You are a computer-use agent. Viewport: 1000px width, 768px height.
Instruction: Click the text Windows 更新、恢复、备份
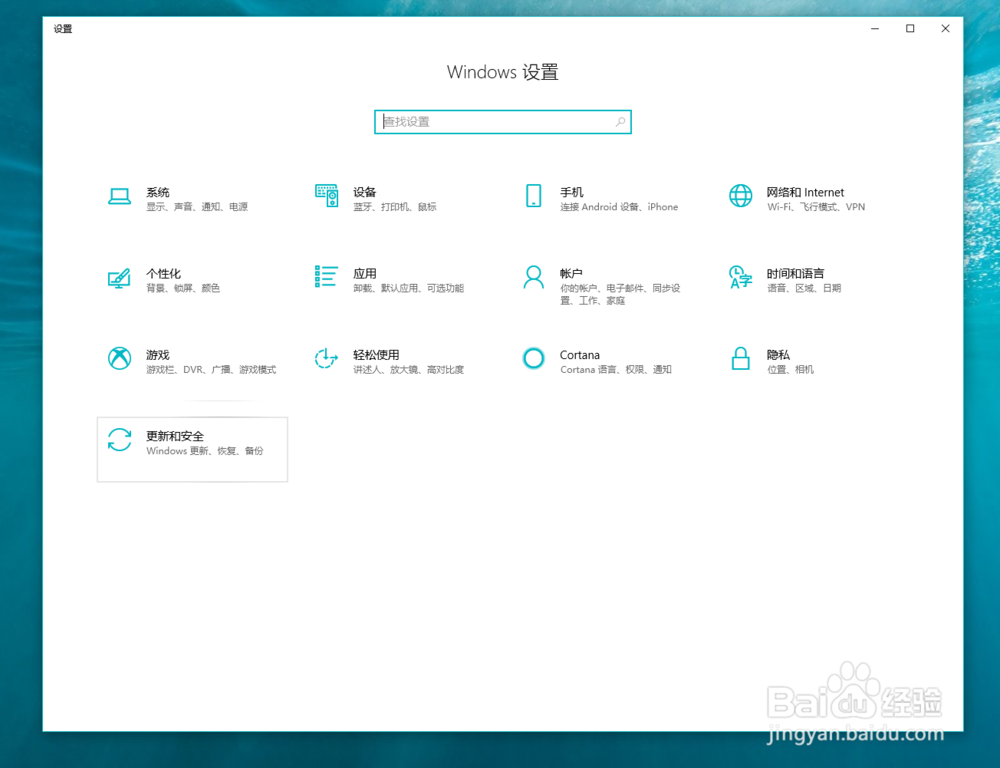(x=205, y=451)
